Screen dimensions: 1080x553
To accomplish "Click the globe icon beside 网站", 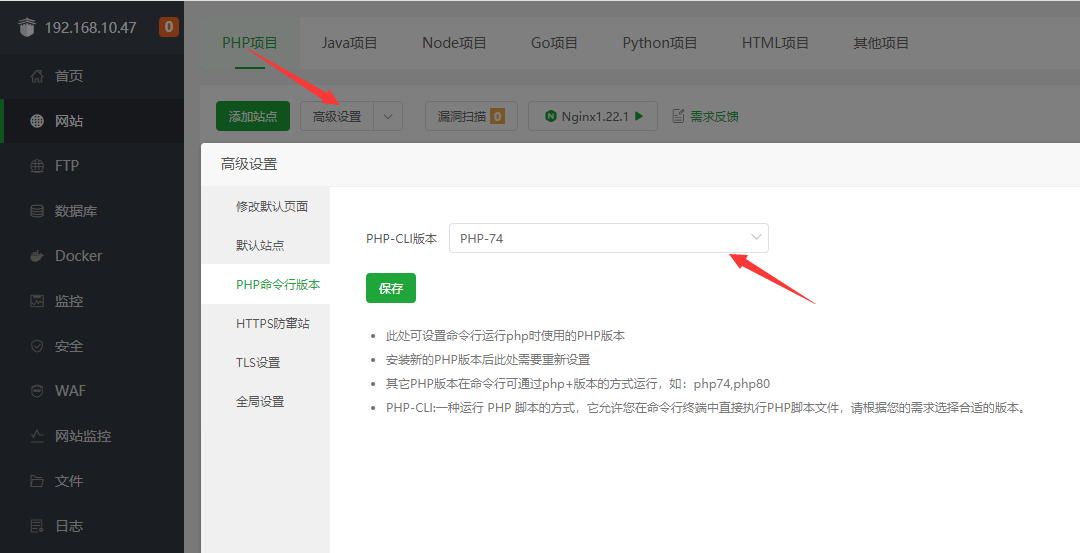I will 37,121.
